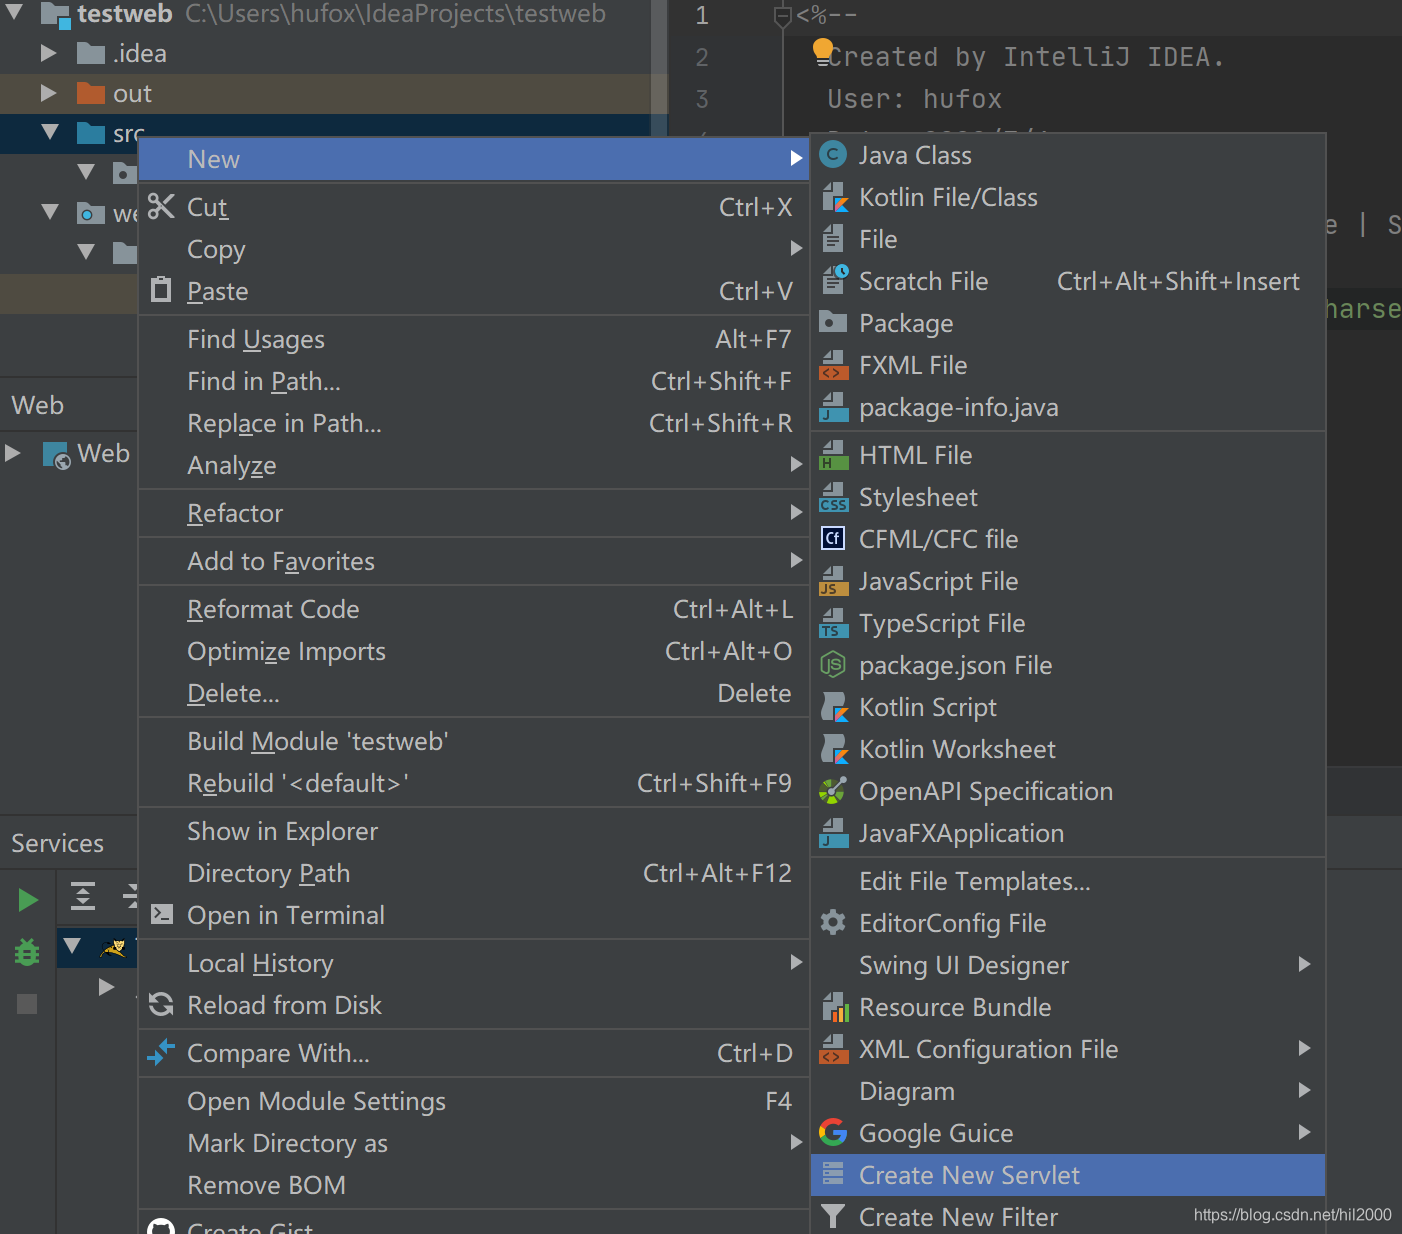The height and width of the screenshot is (1234, 1402).
Task: Choose Edit File Templates...
Action: [1068, 881]
